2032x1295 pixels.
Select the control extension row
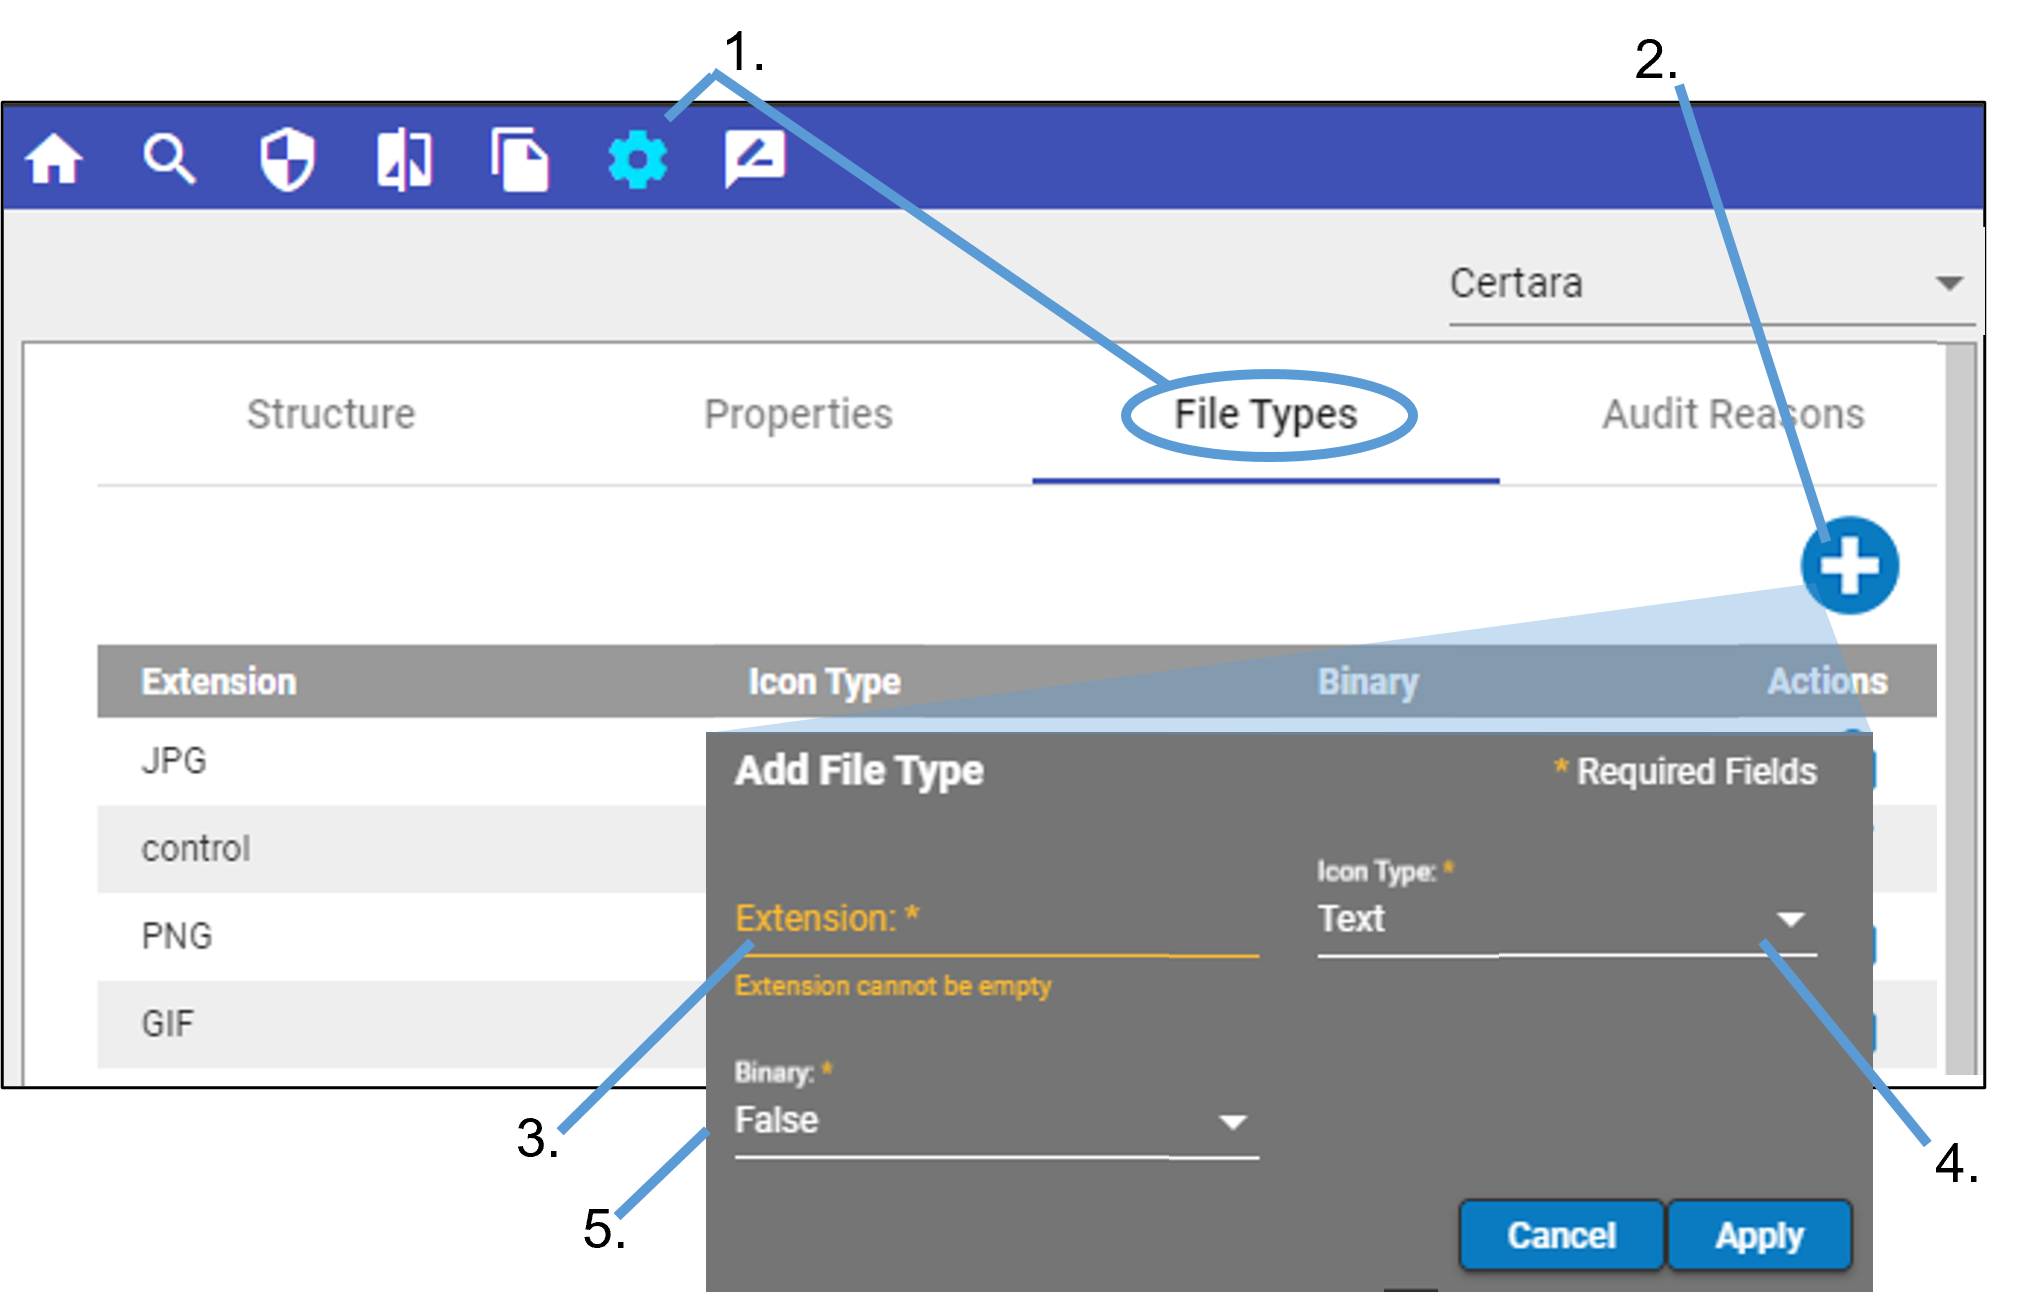(196, 849)
